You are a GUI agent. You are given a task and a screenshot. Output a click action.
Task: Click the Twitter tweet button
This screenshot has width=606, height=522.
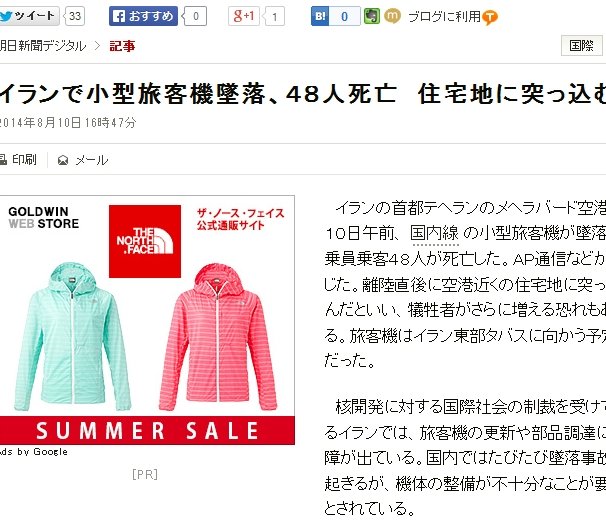point(29,16)
